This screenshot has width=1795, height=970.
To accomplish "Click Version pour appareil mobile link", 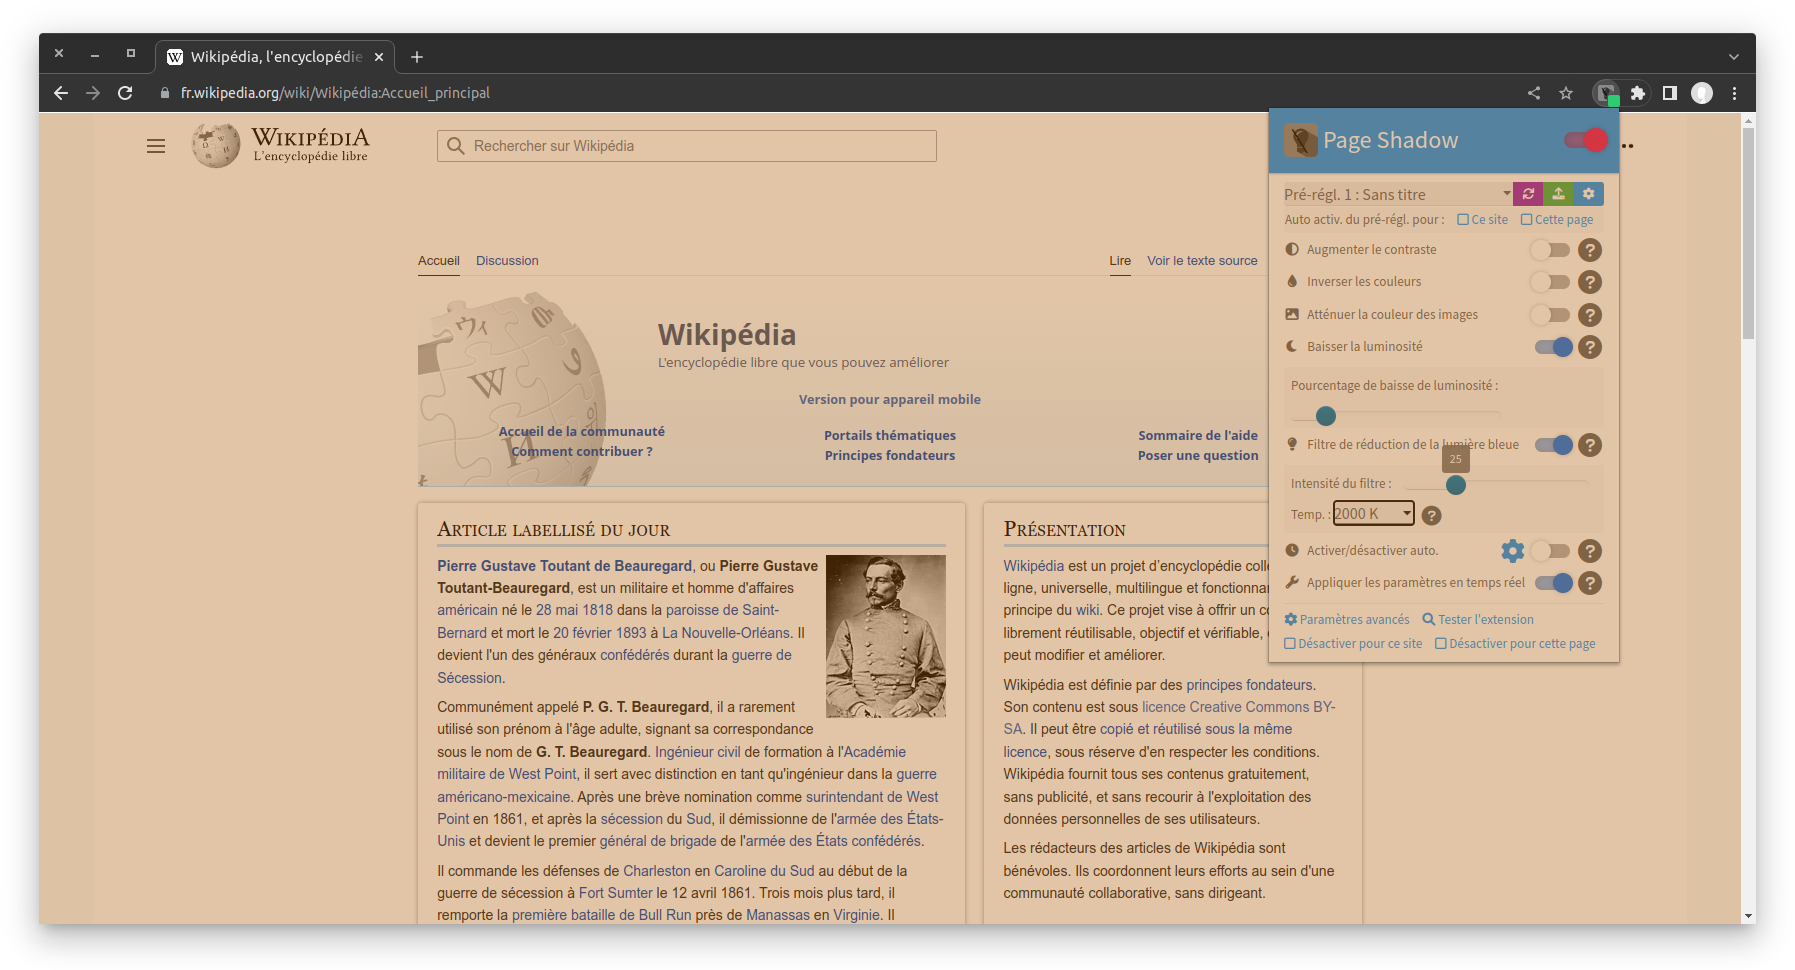I will click(x=890, y=400).
